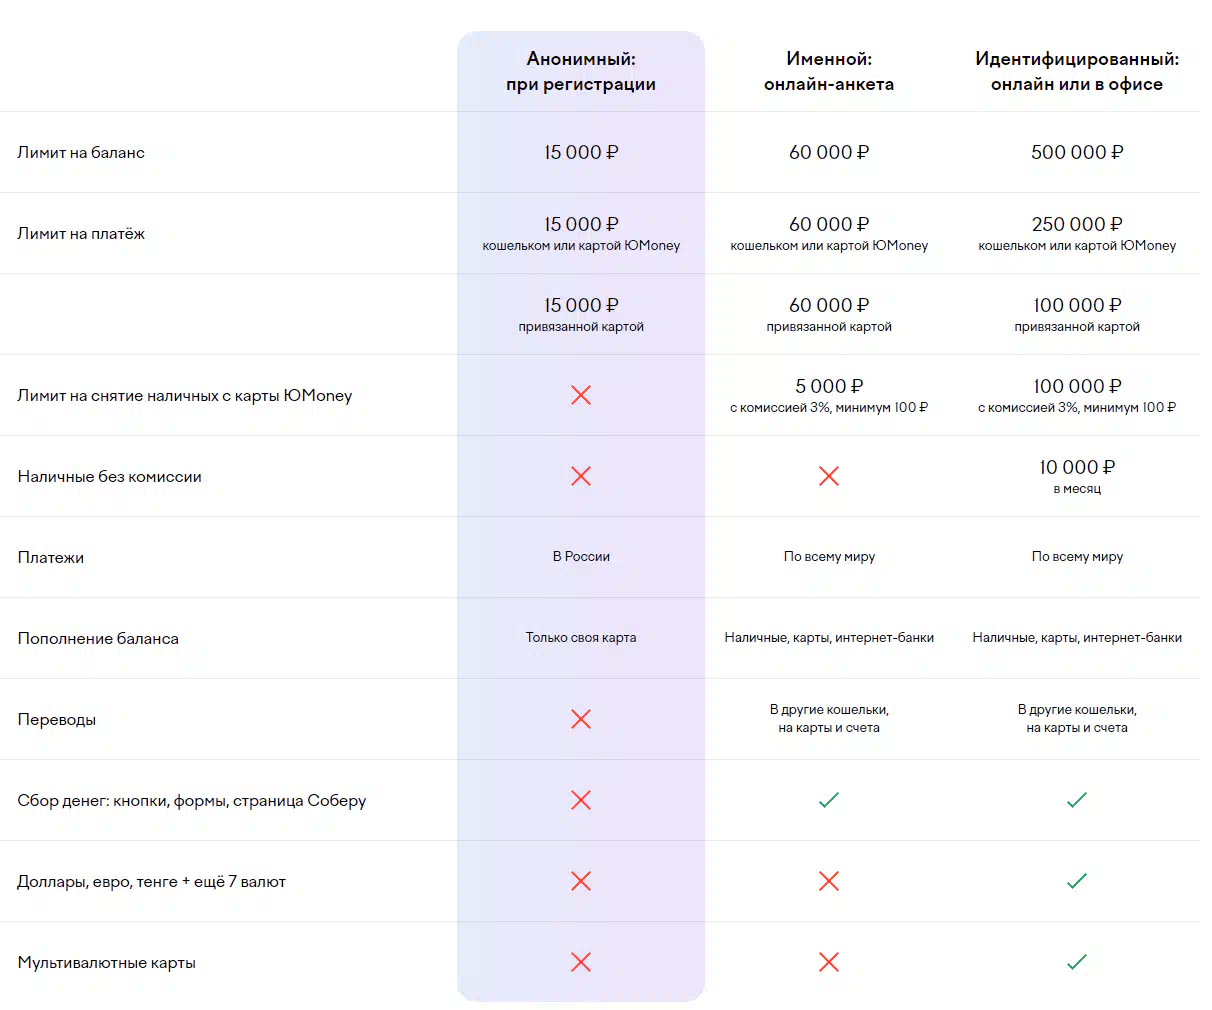
Task: Click red cross for Named currencies row
Action: point(829,881)
